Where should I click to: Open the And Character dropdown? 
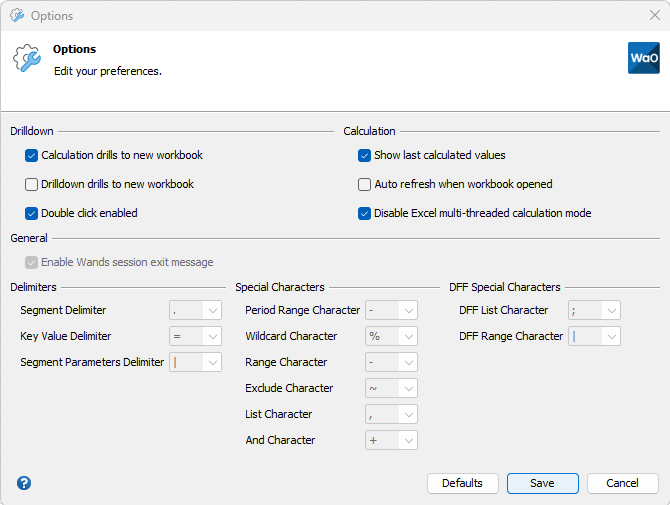click(408, 441)
